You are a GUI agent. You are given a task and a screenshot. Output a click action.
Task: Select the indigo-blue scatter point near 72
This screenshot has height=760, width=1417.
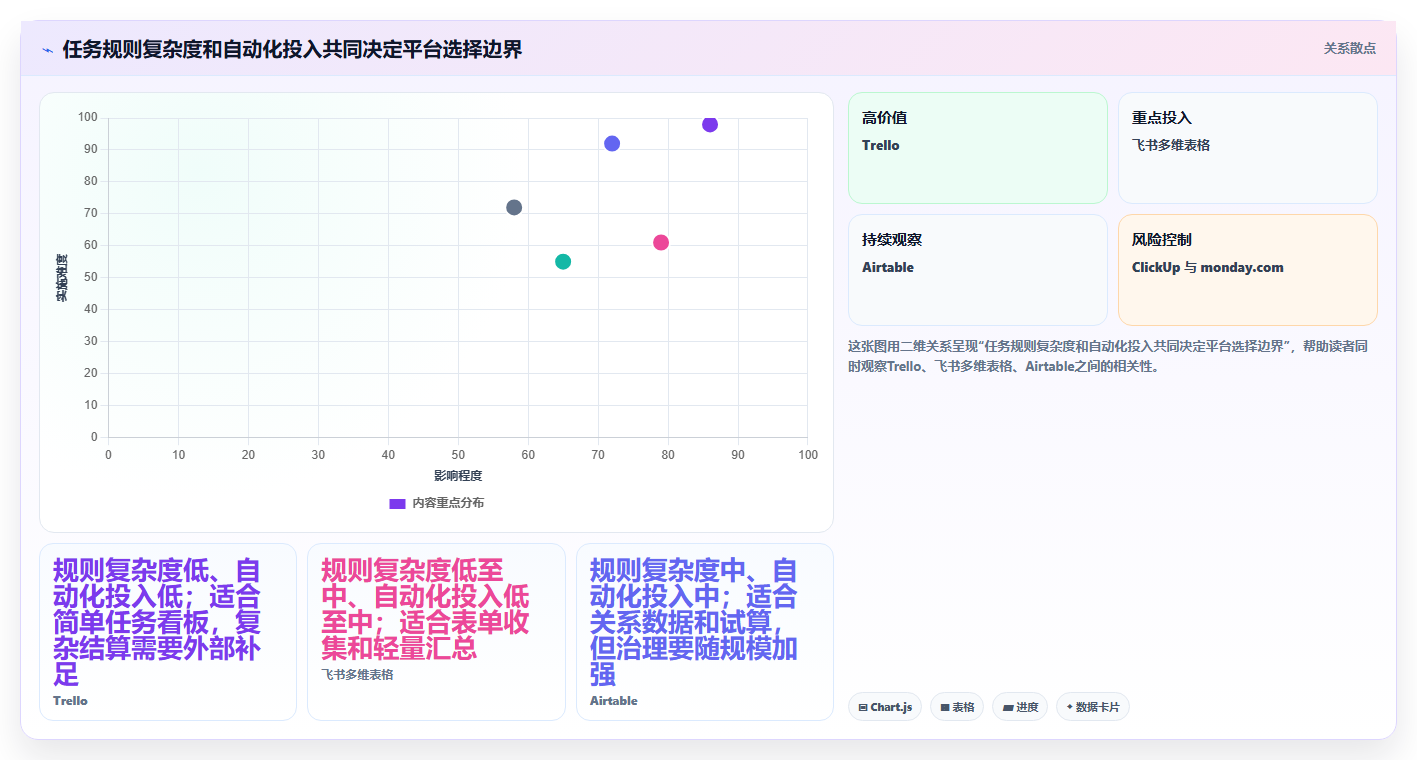tap(612, 143)
